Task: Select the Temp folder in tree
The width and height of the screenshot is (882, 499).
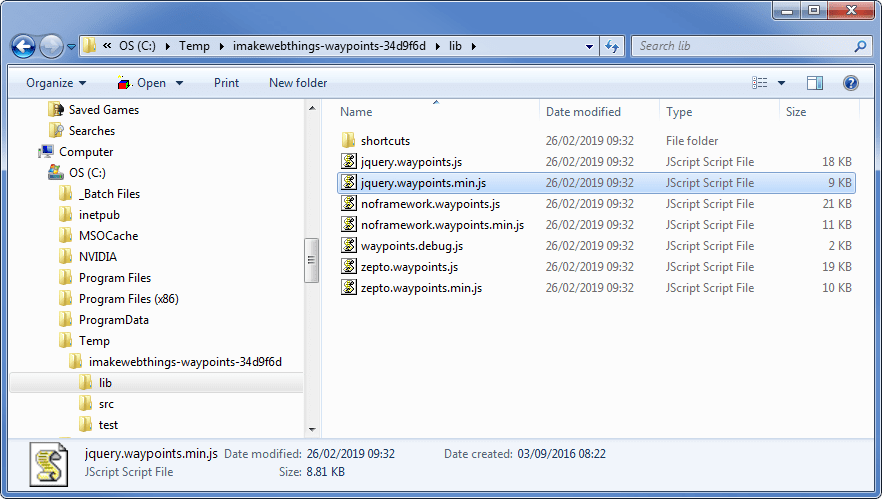Action: [x=94, y=341]
